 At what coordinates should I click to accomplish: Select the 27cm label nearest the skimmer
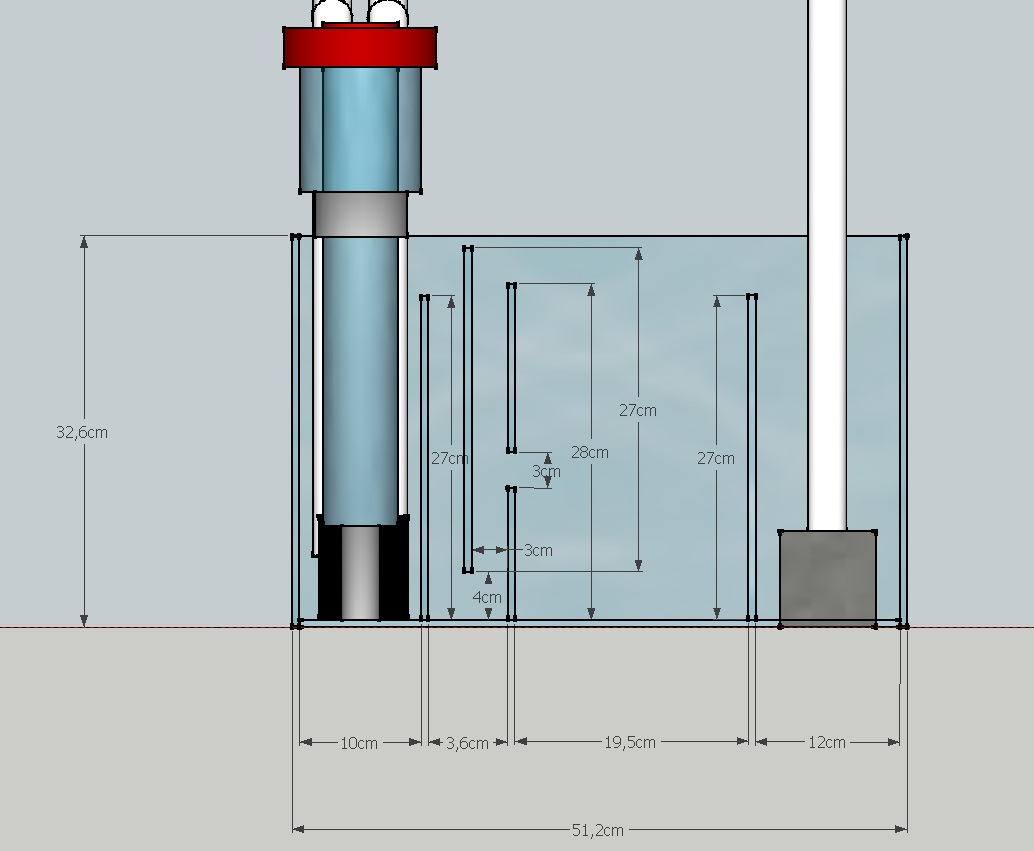point(449,458)
